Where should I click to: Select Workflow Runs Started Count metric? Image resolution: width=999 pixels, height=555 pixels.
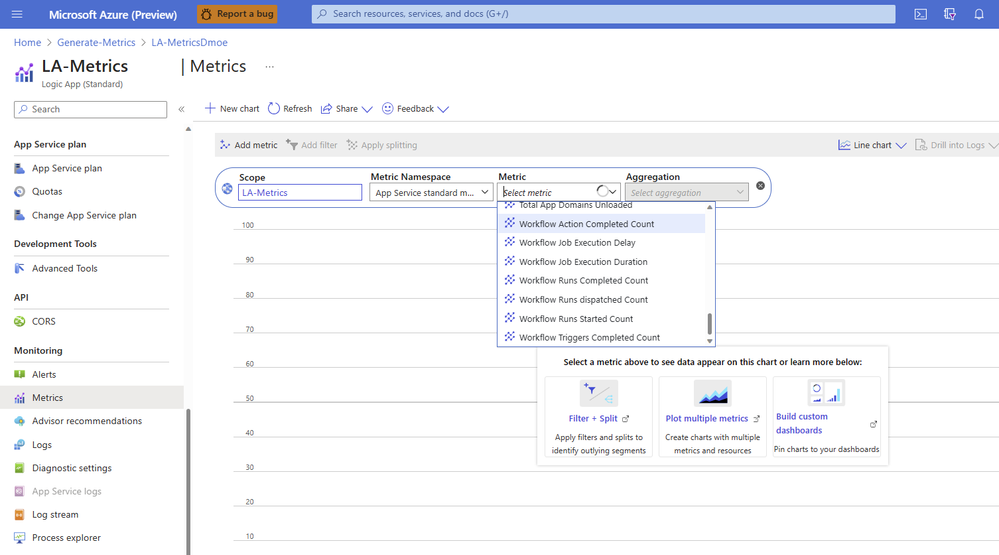(601, 319)
